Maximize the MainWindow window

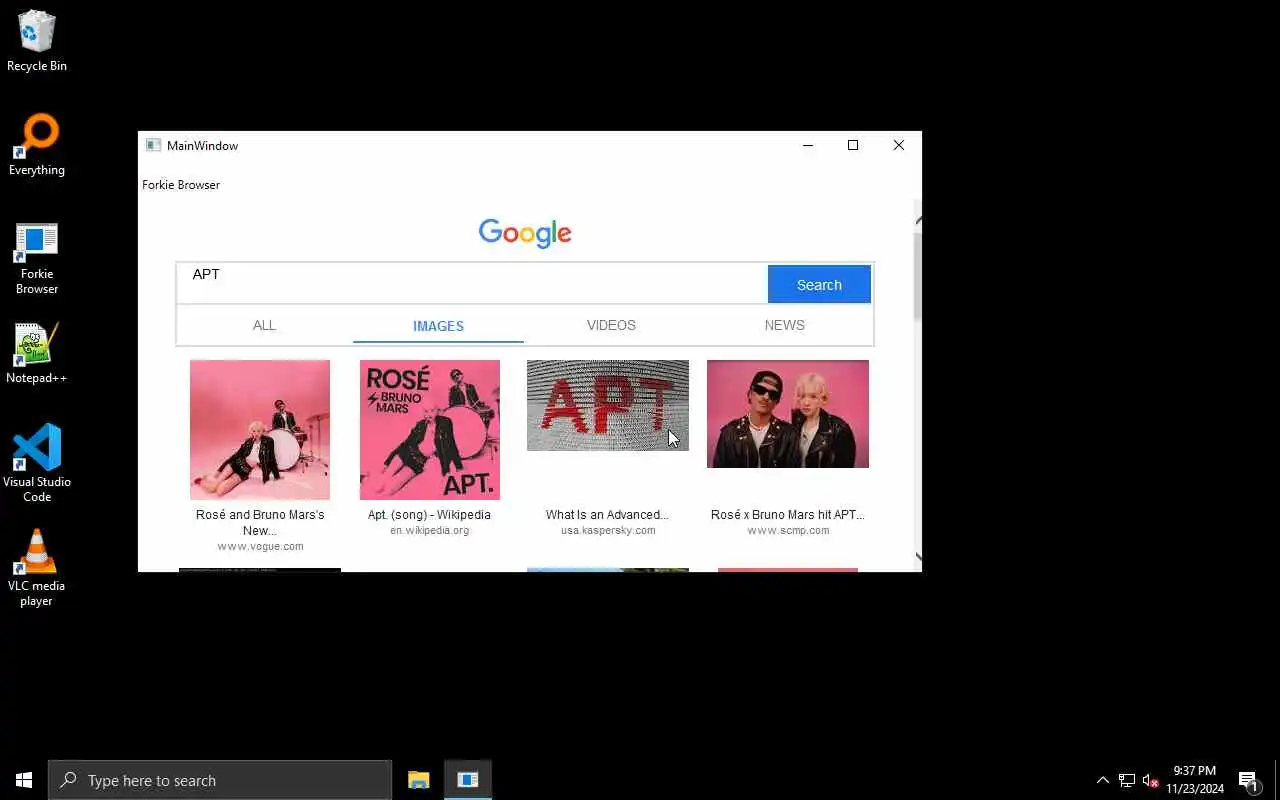[853, 145]
